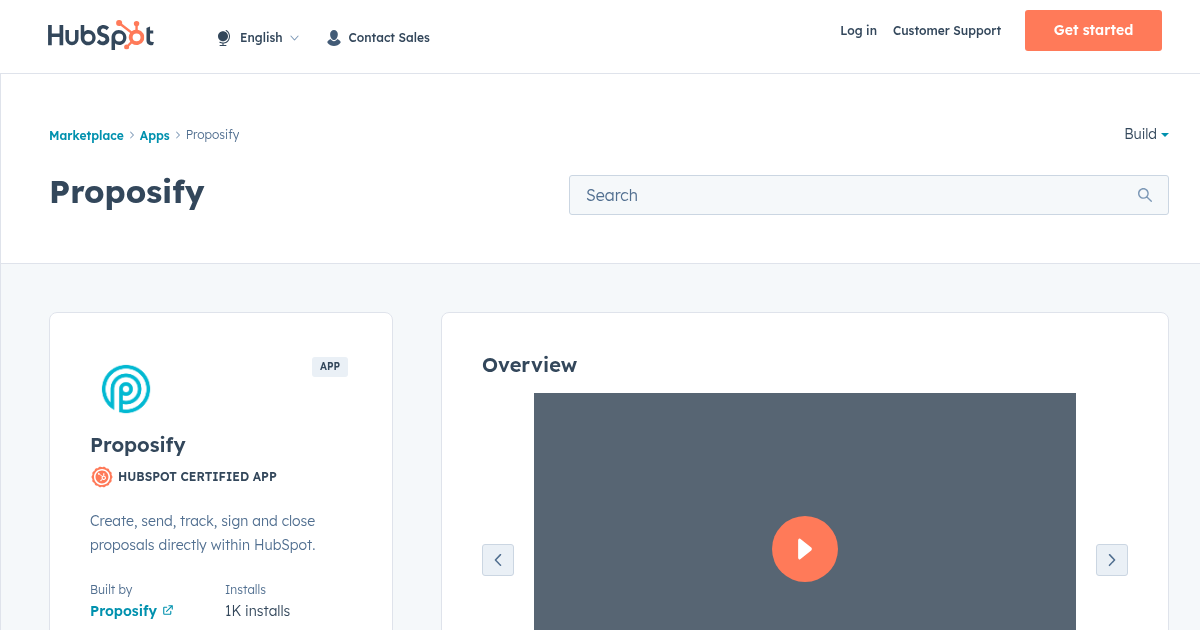1200x630 pixels.
Task: Click the search magnifier icon
Action: pyautogui.click(x=1144, y=195)
